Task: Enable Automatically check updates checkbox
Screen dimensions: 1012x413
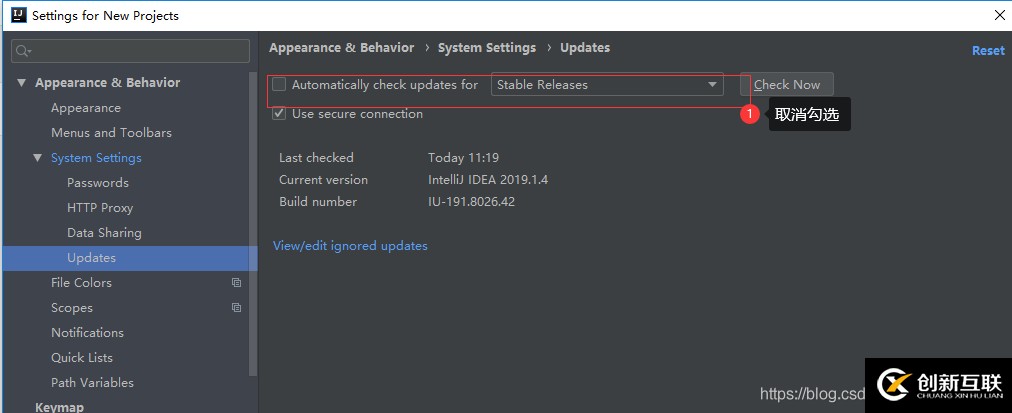Action: coord(279,85)
